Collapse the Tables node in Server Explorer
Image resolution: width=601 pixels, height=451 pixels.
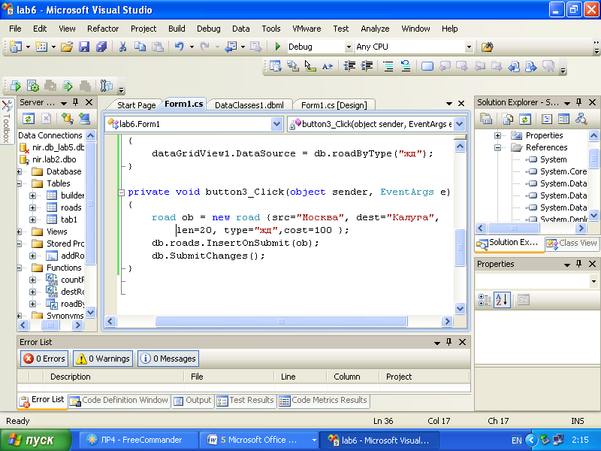[x=21, y=184]
